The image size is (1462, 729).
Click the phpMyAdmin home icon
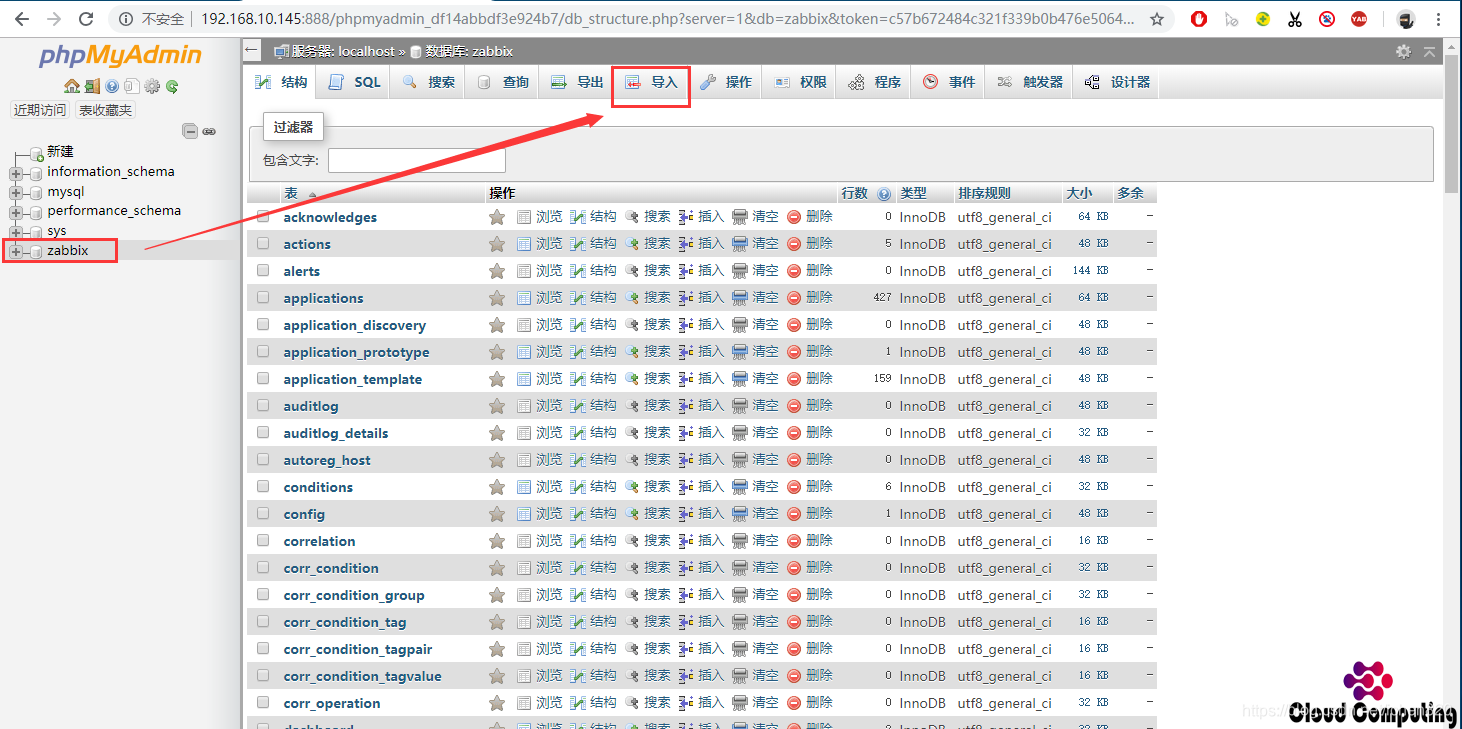click(x=72, y=87)
